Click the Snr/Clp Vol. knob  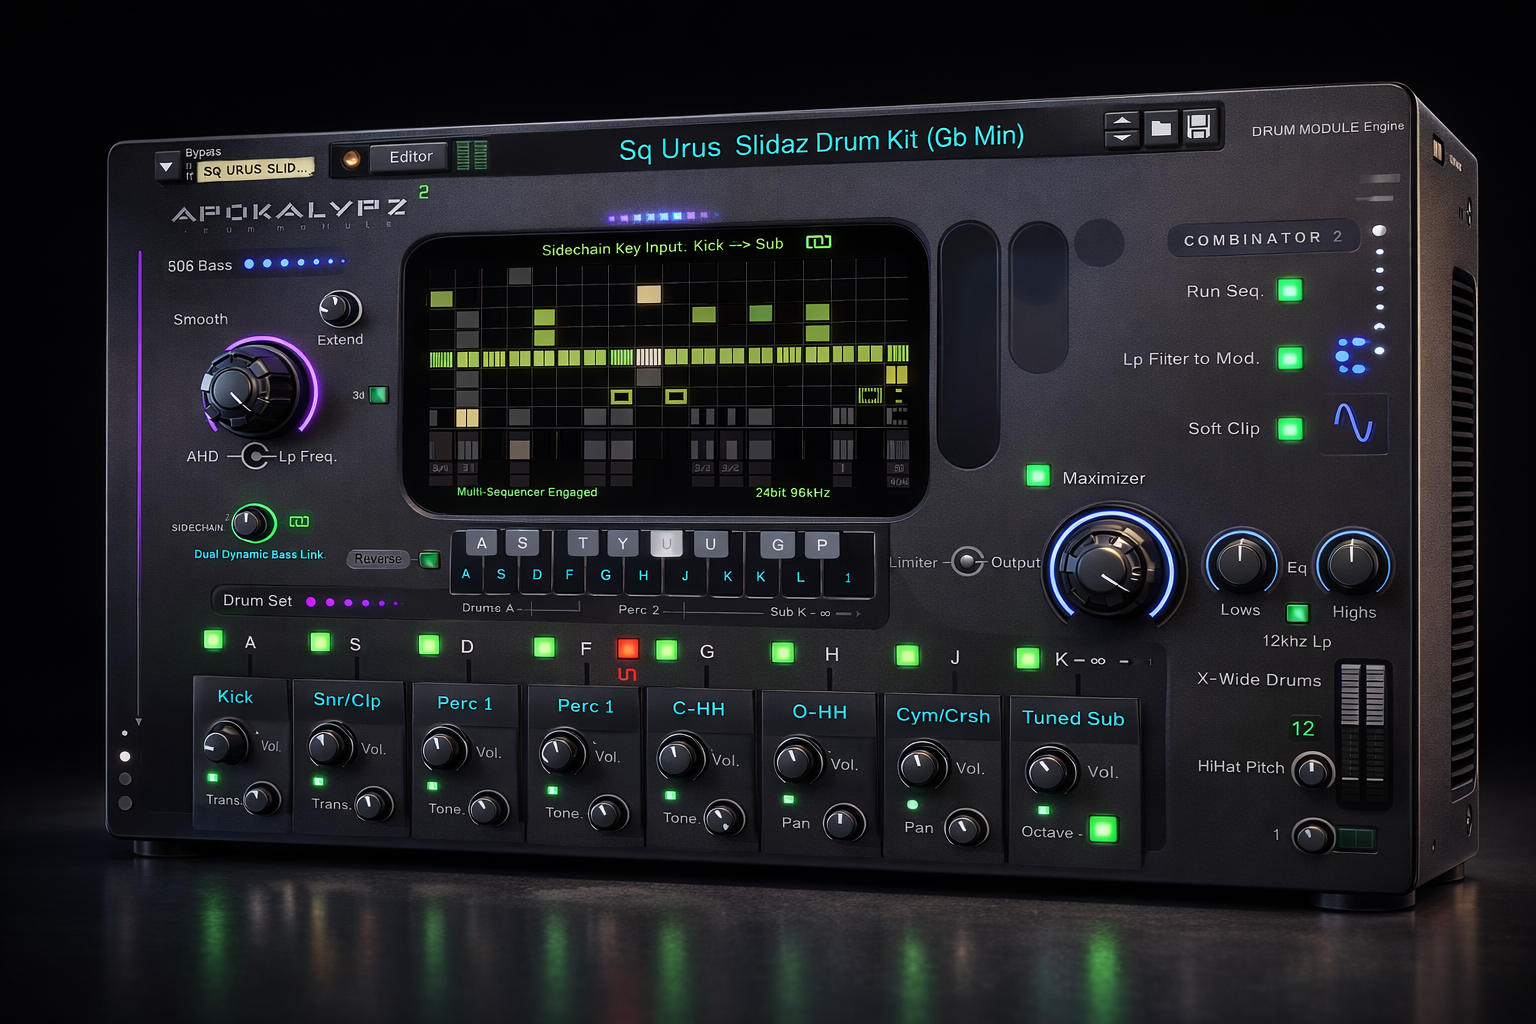[330, 747]
